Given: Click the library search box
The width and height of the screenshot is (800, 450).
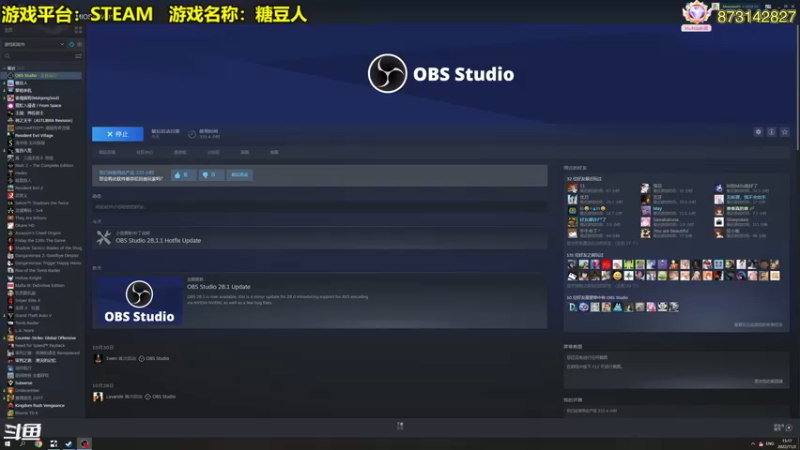Looking at the screenshot, I should [38, 56].
